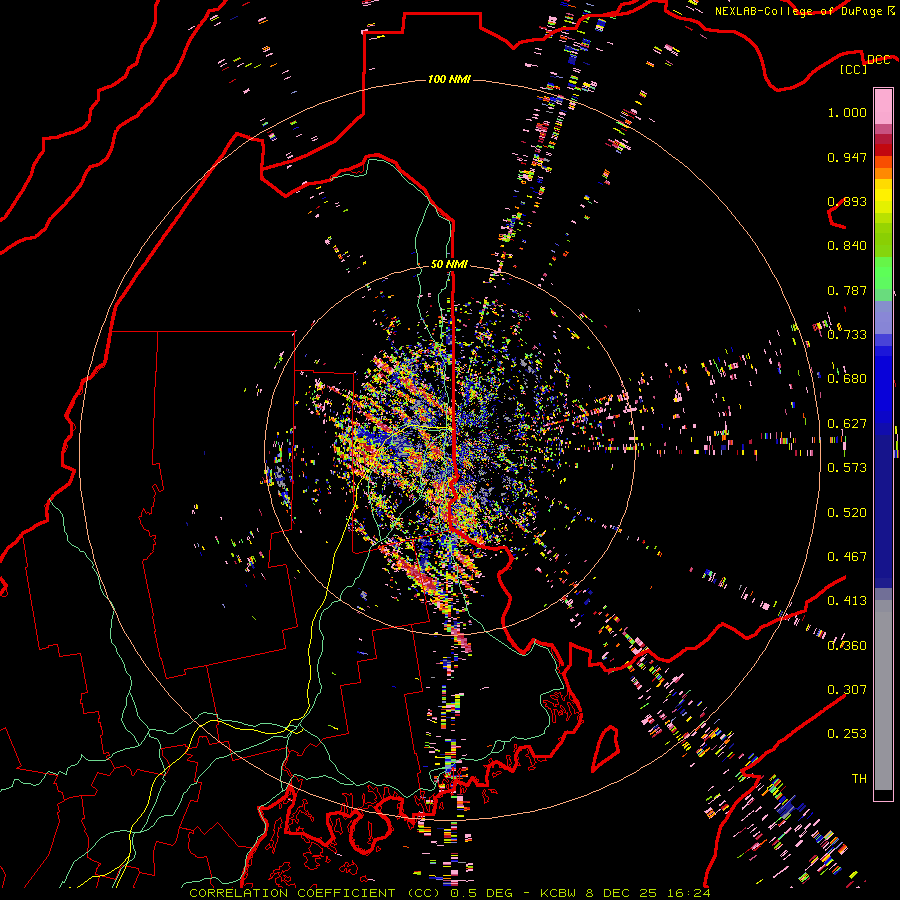Viewport: 900px width, 900px height.
Task: Click the 0.520 scale value
Action: point(847,513)
